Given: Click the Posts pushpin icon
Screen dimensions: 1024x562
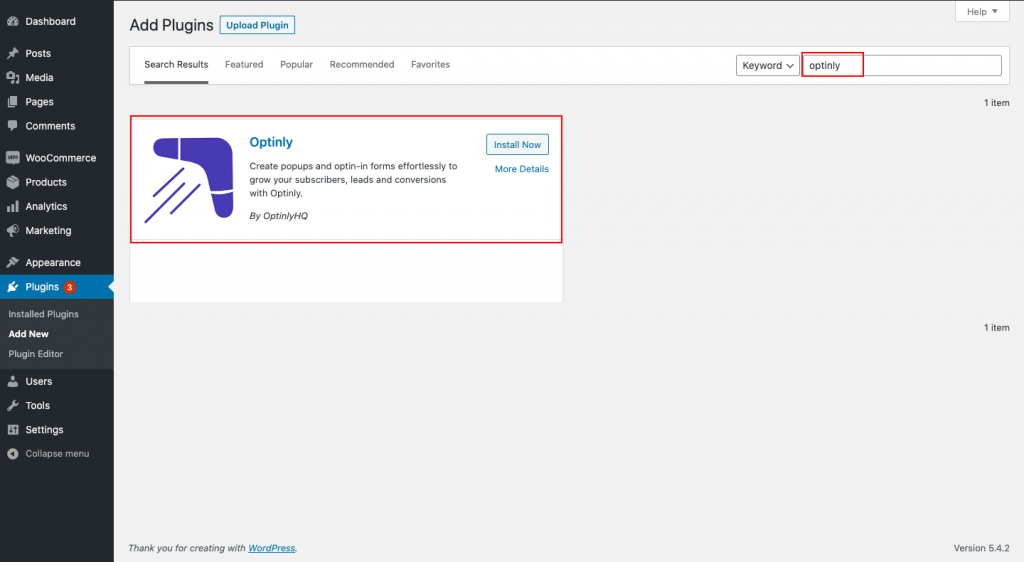Looking at the screenshot, I should point(12,54).
